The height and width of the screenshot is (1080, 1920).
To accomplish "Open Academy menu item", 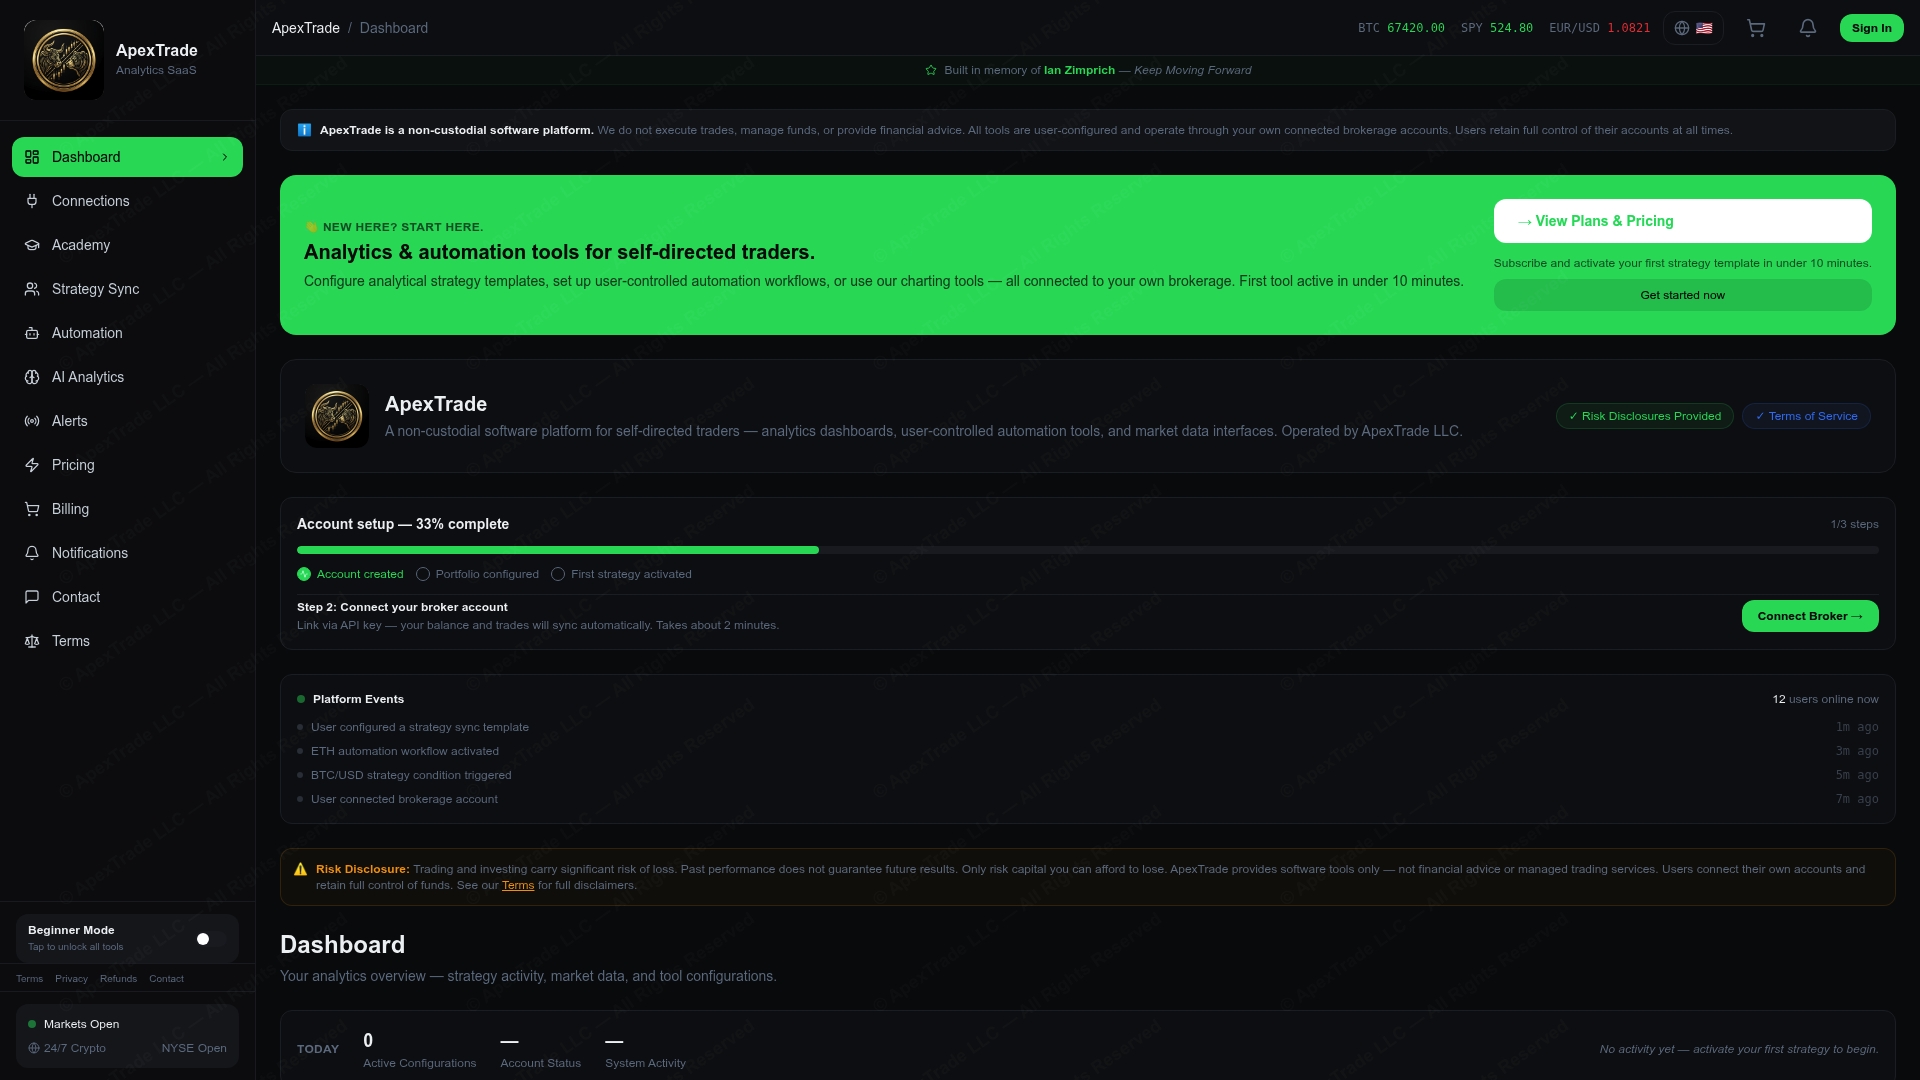I will click(127, 245).
